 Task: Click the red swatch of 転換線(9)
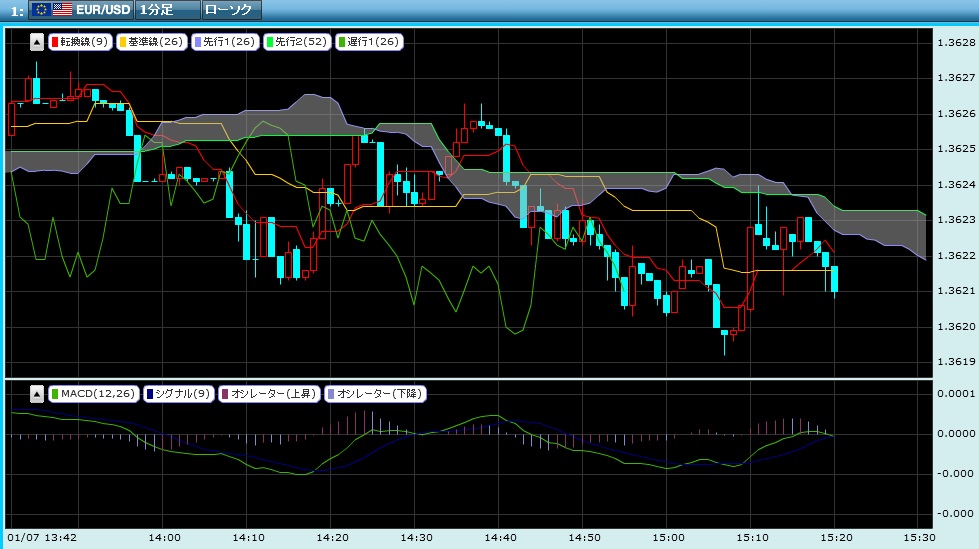(x=55, y=42)
